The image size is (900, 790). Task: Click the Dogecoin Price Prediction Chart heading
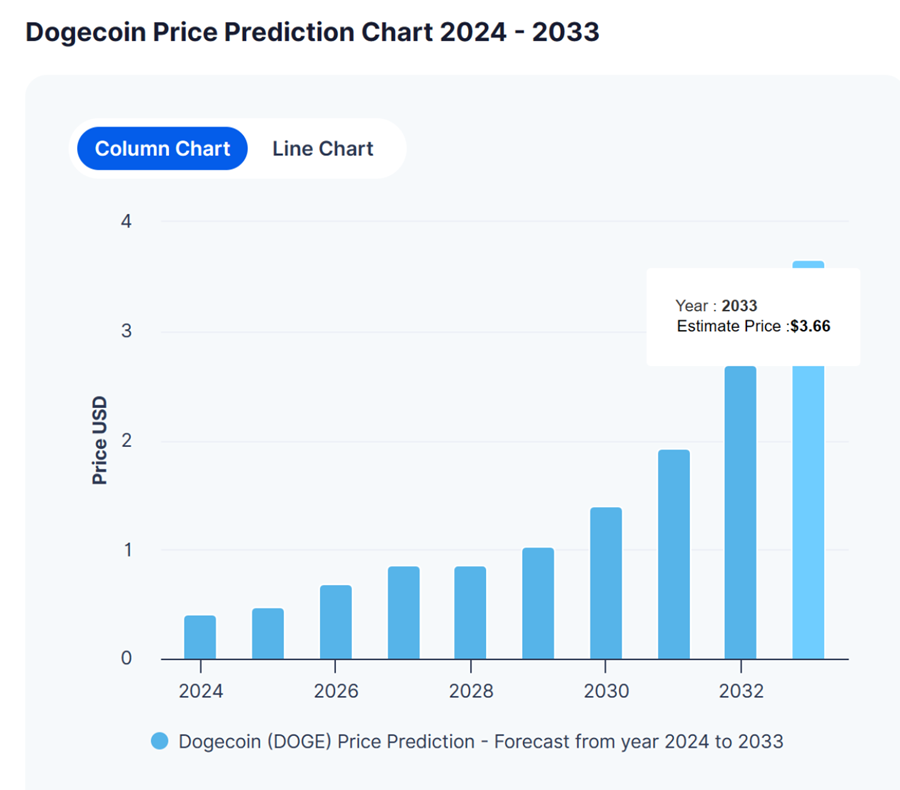312,31
